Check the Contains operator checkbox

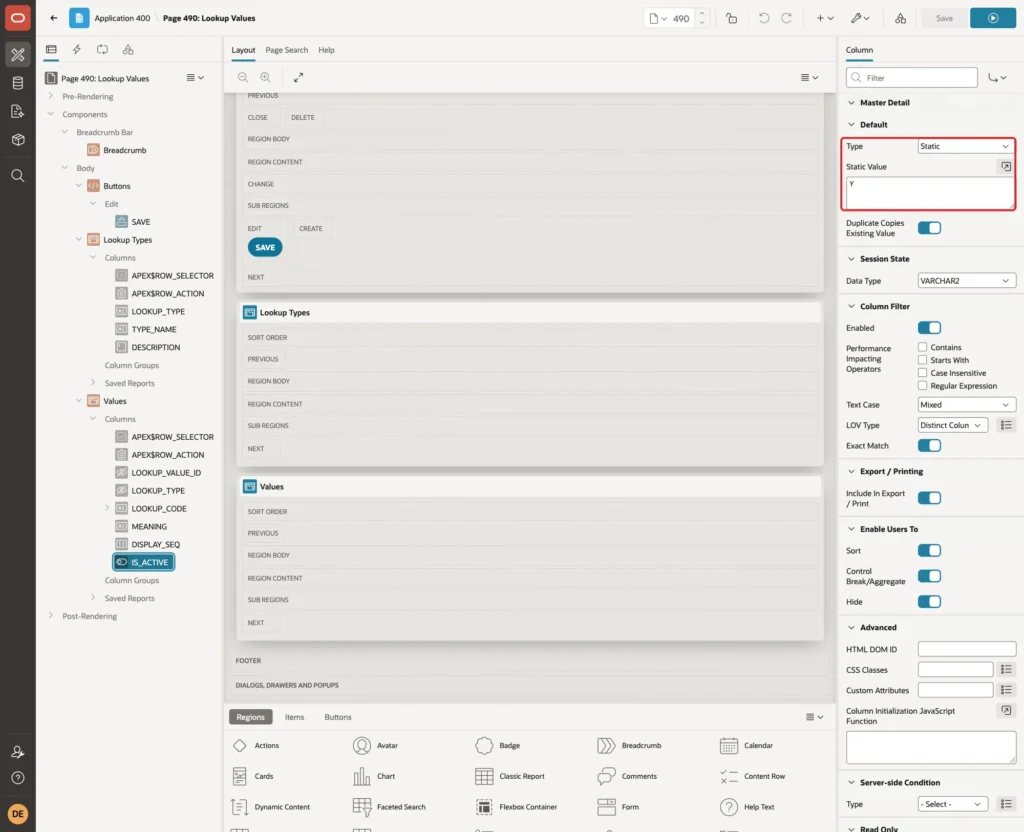pos(922,347)
